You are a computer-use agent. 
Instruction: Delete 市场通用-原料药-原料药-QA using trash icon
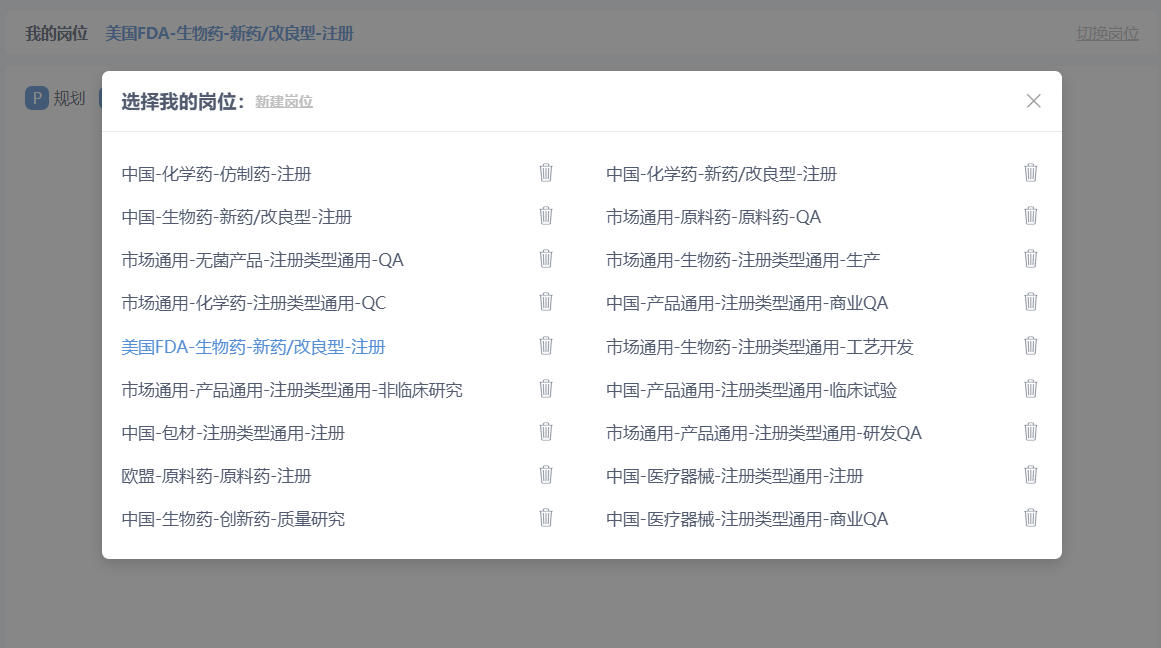point(1031,216)
